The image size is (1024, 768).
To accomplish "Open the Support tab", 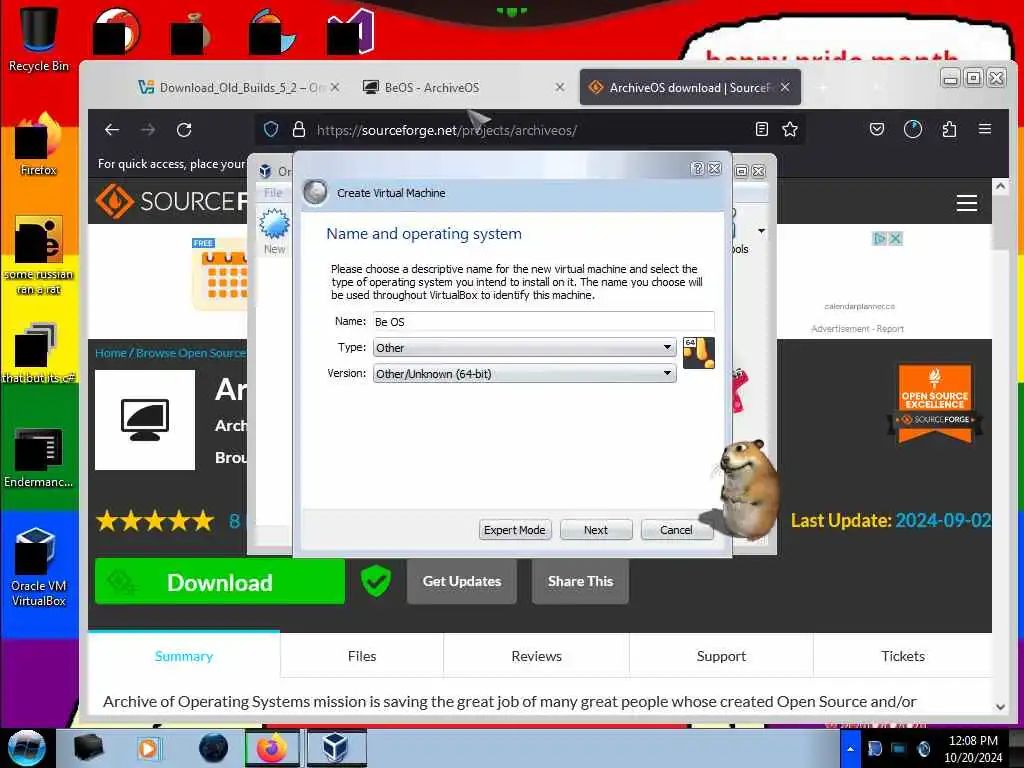I will [x=721, y=656].
